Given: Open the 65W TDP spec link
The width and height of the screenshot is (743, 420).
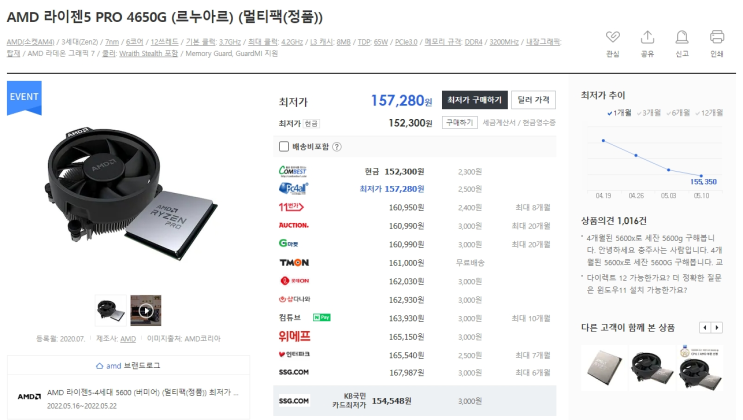Looking at the screenshot, I should (x=381, y=42).
